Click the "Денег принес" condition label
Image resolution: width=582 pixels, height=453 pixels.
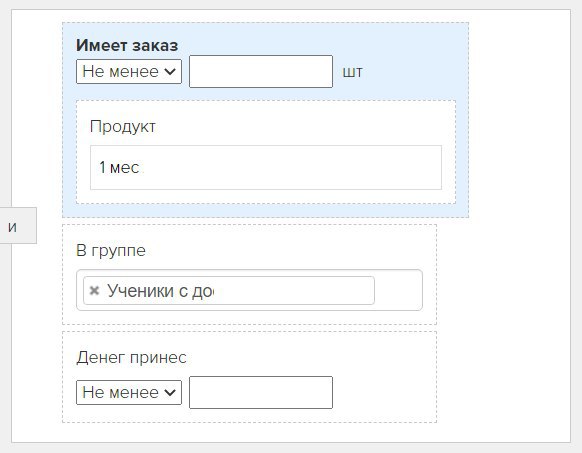[x=131, y=358]
